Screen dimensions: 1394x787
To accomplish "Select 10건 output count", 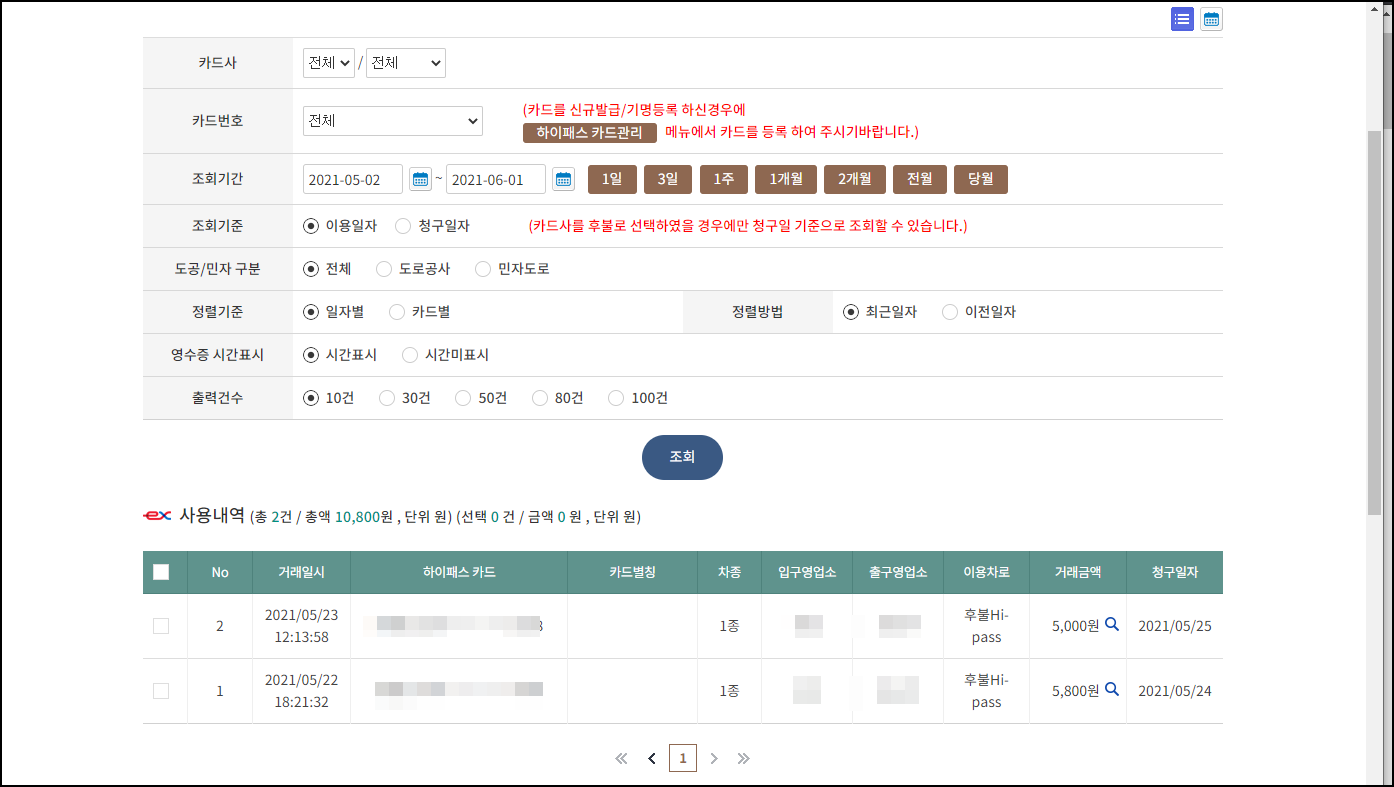I will tap(311, 398).
